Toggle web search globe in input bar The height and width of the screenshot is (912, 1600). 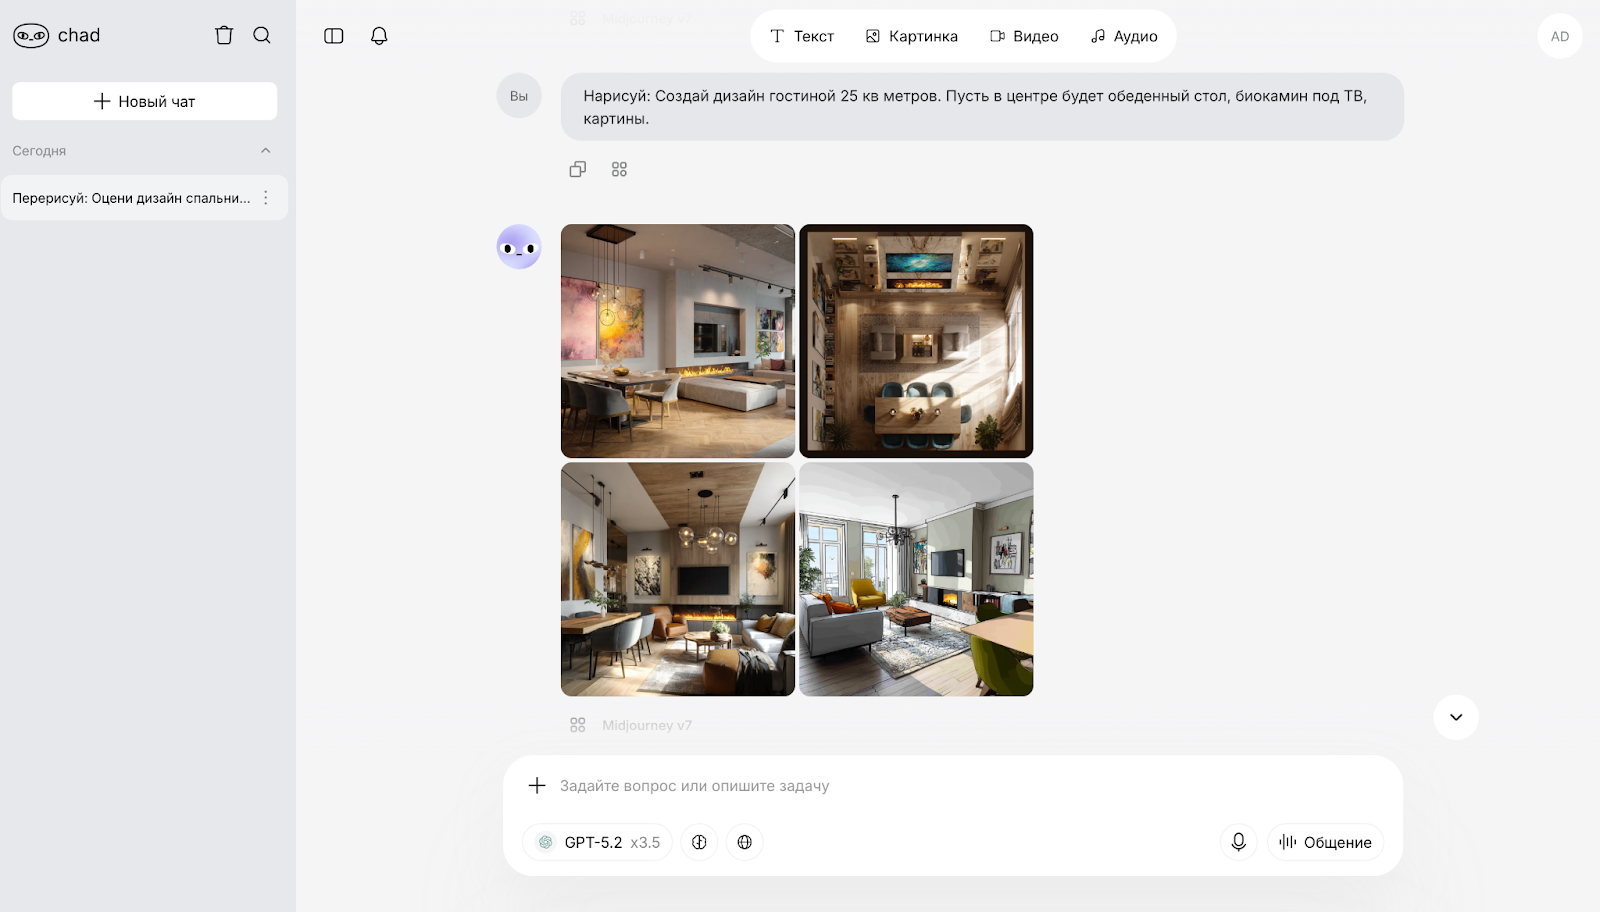(x=744, y=842)
